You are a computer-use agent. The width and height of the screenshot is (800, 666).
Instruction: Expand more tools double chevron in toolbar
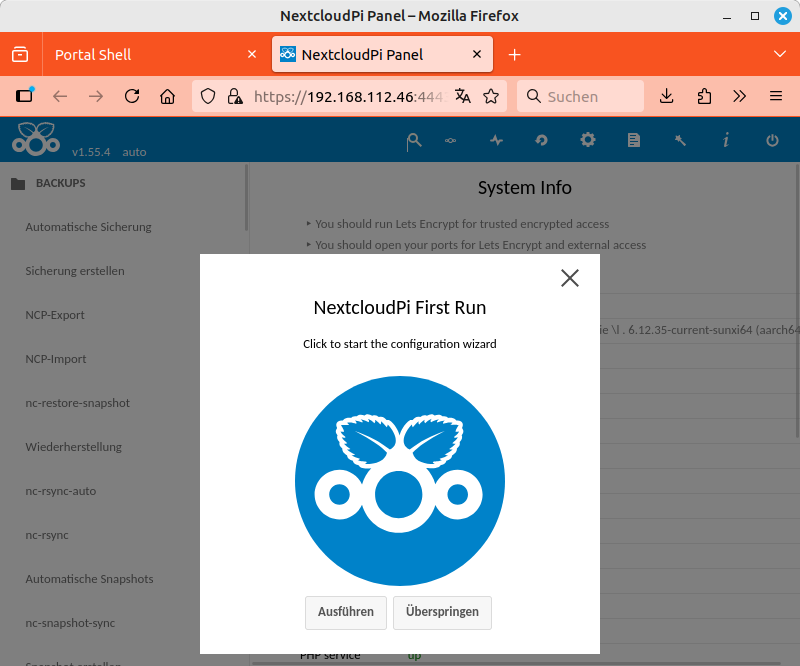pos(740,96)
